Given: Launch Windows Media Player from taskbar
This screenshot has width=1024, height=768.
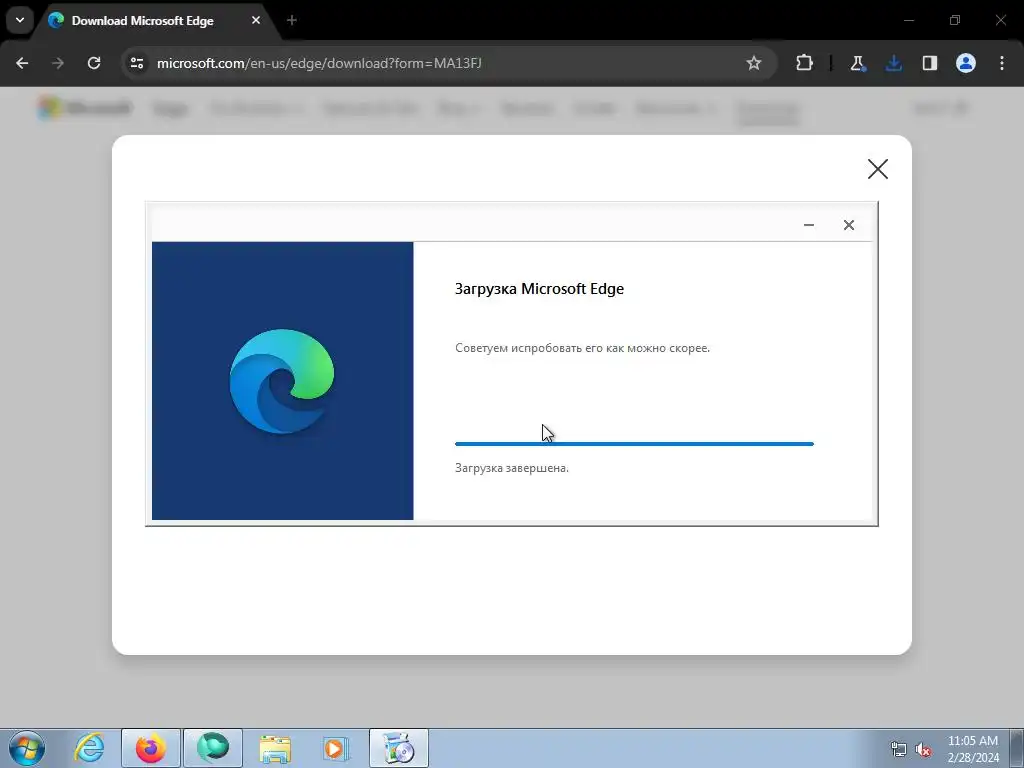Looking at the screenshot, I should 337,748.
